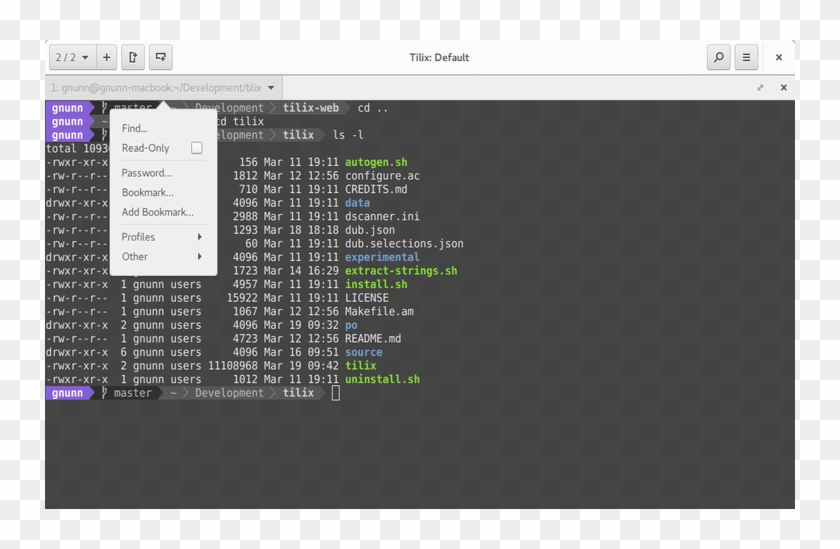Click the po directory name

tap(351, 325)
